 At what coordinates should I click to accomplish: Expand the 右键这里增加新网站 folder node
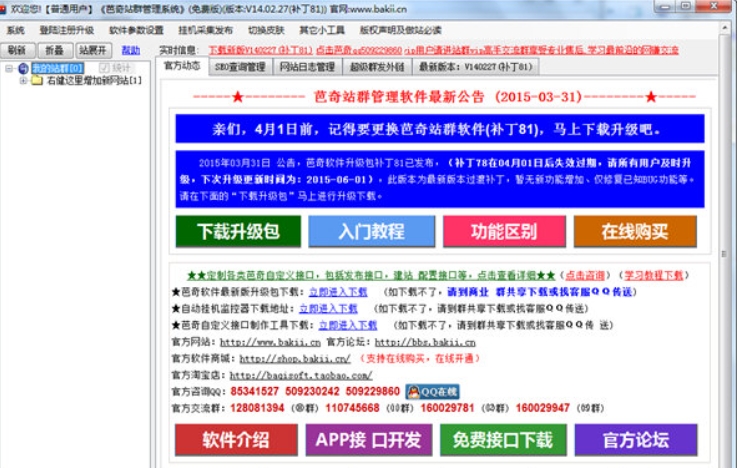(23, 81)
